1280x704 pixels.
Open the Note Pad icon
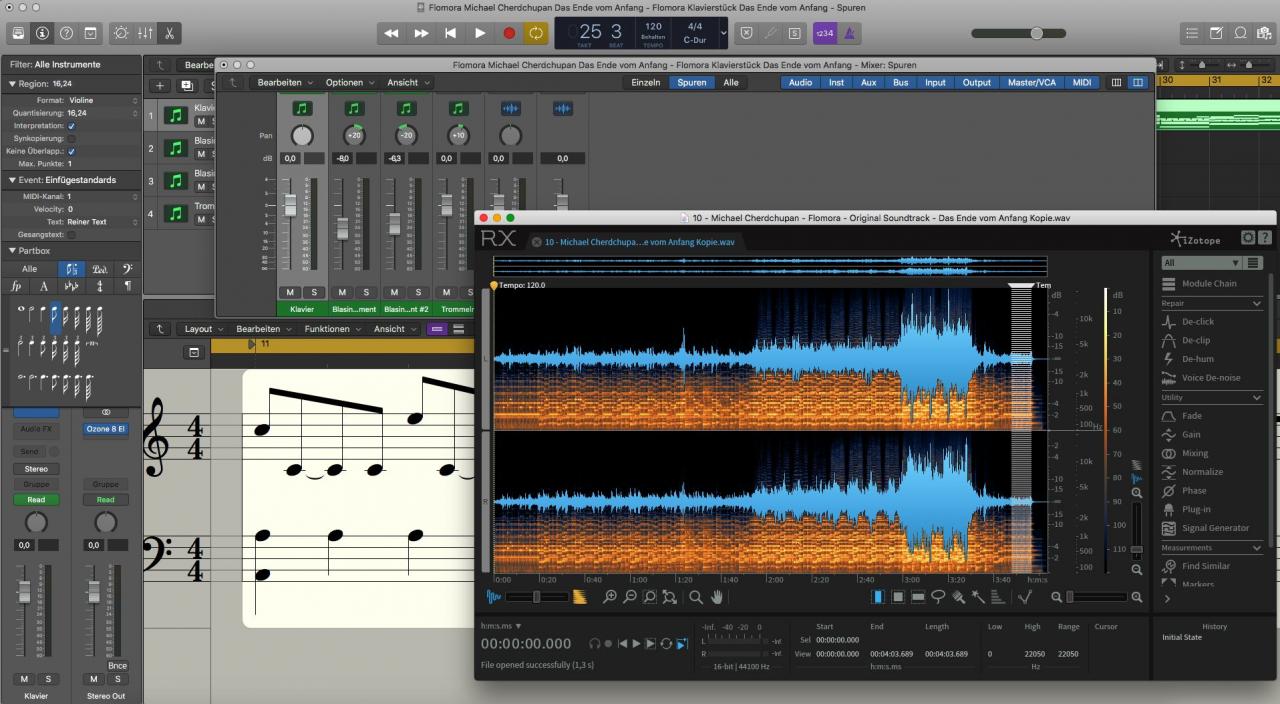pyautogui.click(x=1216, y=33)
